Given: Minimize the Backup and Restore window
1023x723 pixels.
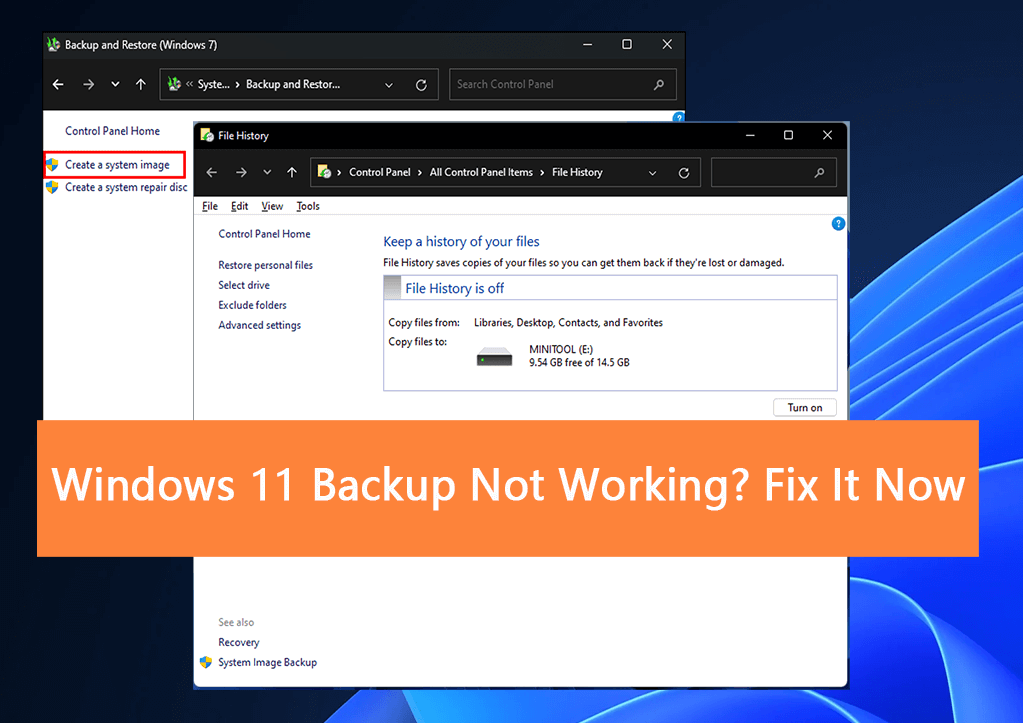Looking at the screenshot, I should tap(588, 44).
